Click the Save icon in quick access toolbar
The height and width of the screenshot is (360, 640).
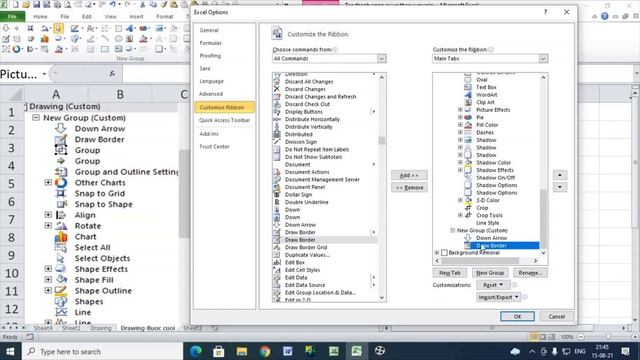36,4
